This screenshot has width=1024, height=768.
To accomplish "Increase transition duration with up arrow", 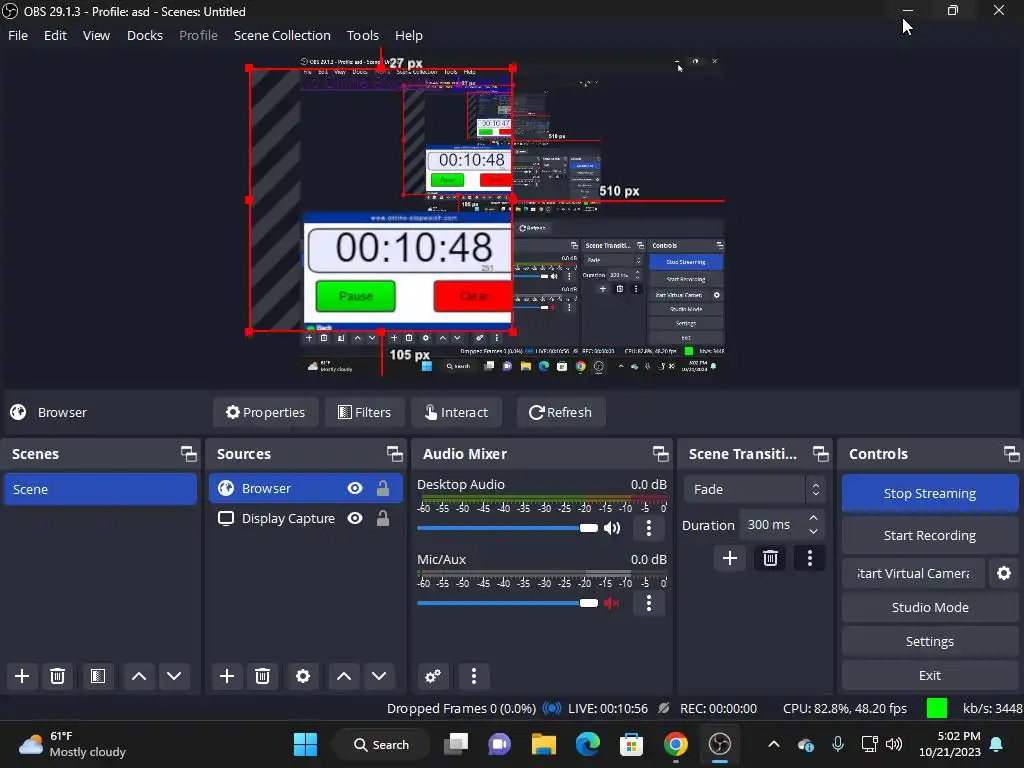I will (x=813, y=518).
